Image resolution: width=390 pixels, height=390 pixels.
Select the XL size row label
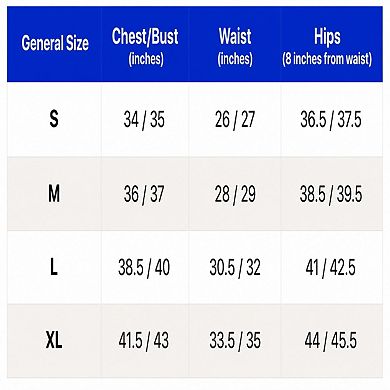(54, 341)
